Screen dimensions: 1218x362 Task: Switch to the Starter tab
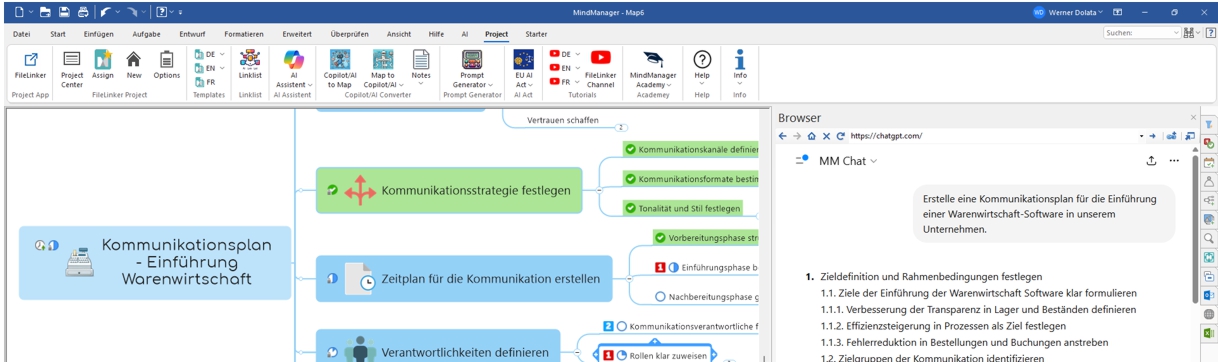[537, 34]
